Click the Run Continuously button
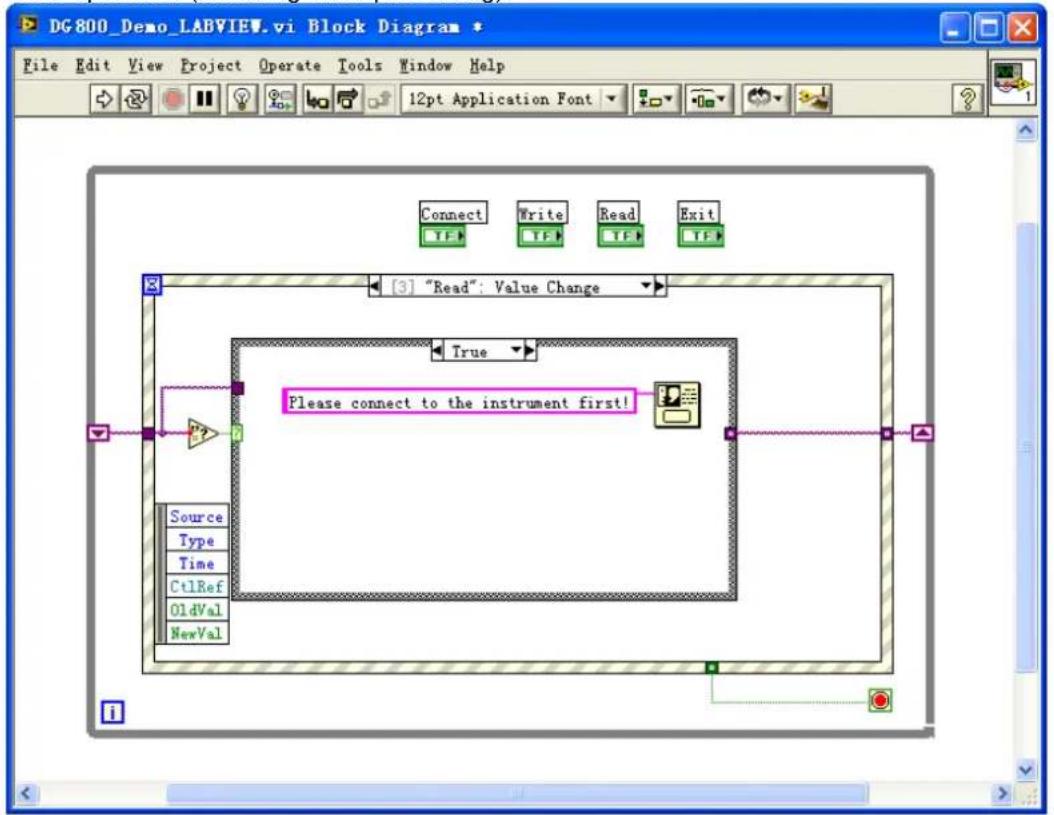 [136, 100]
